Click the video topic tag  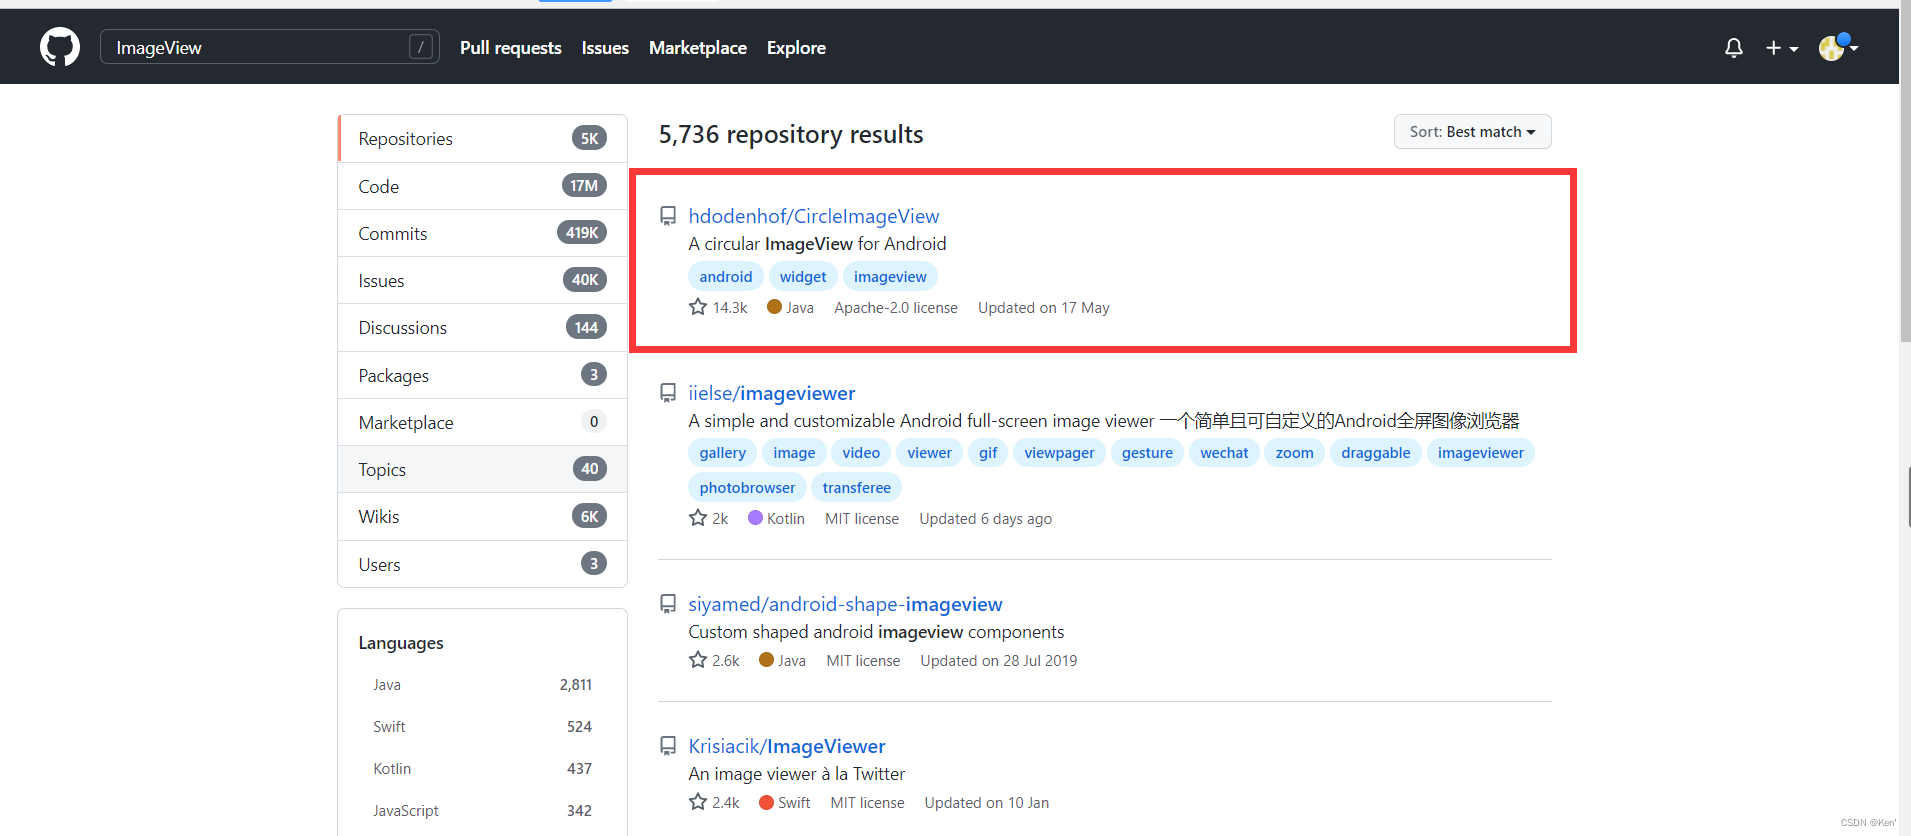pos(861,453)
